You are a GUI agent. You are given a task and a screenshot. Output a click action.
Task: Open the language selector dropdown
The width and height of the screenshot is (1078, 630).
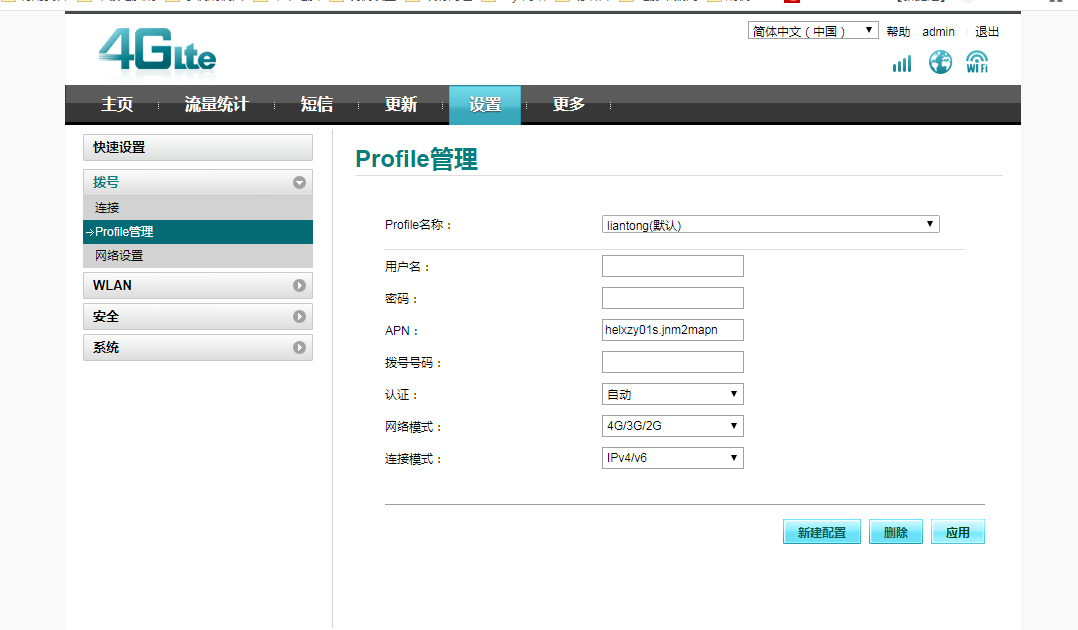coord(812,31)
